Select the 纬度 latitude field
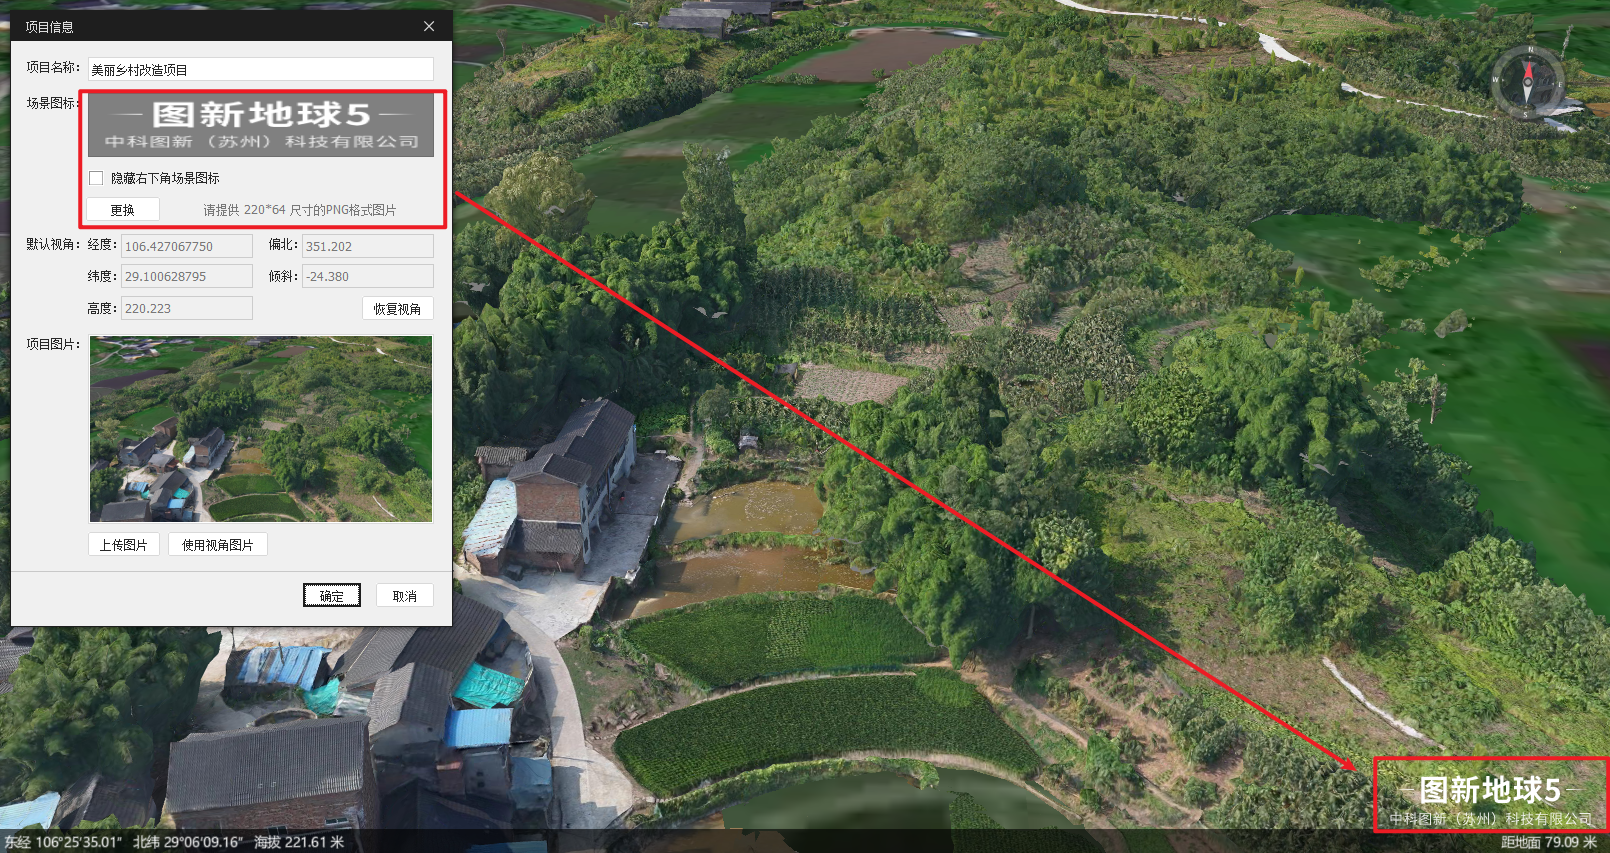Viewport: 1610px width, 853px height. pyautogui.click(x=187, y=276)
